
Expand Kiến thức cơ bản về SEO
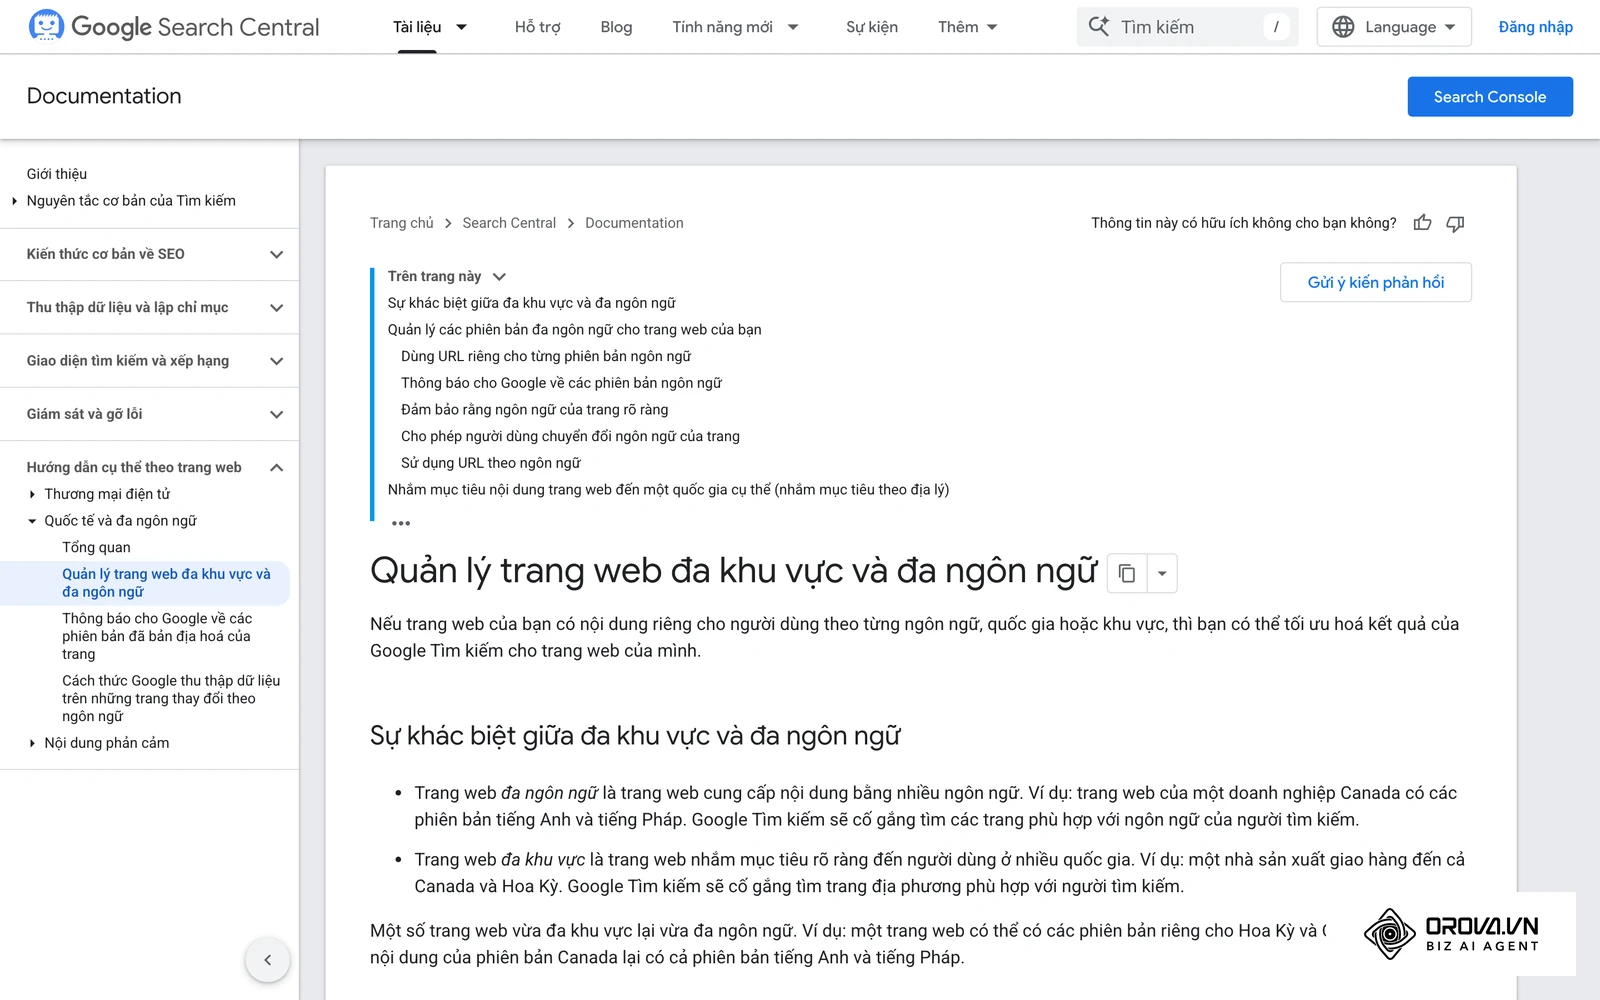(277, 254)
